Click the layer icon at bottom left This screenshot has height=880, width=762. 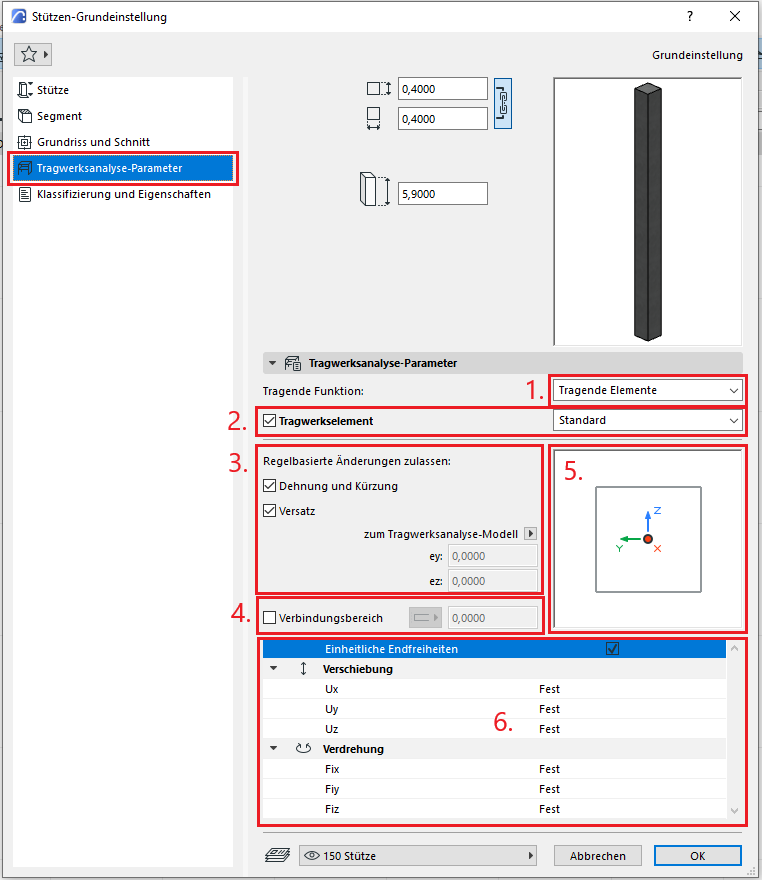[277, 855]
